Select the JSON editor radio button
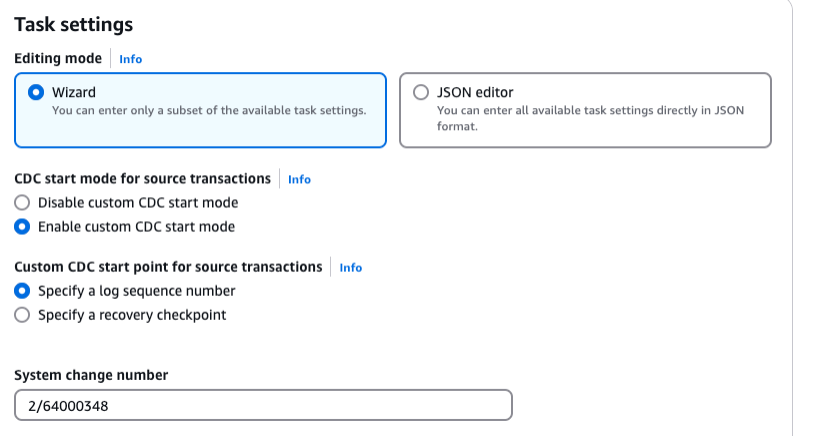The image size is (830, 436). coord(421,92)
